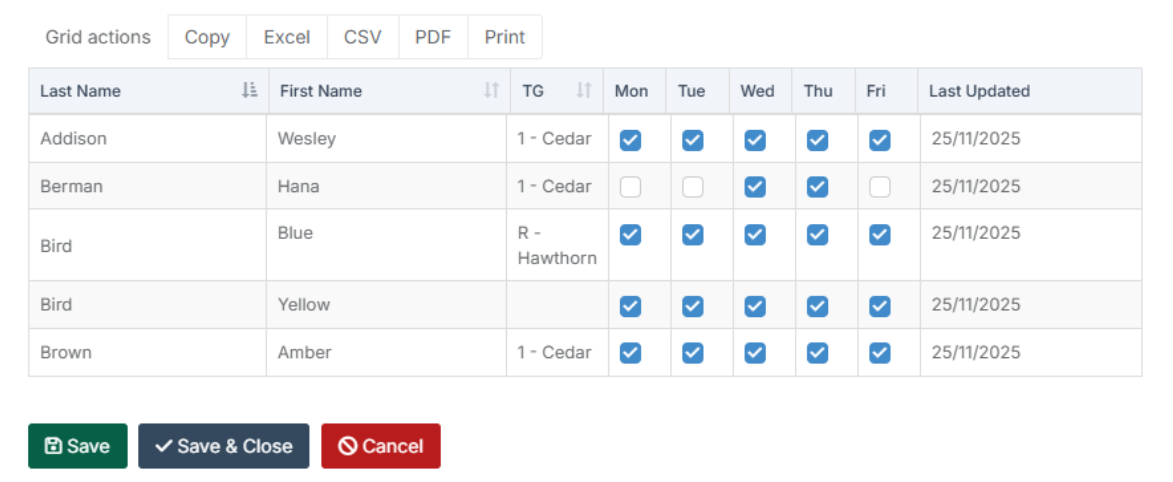Image resolution: width=1173 pixels, height=482 pixels.
Task: Uncheck Thursday for Blue Bird
Action: [x=818, y=234]
